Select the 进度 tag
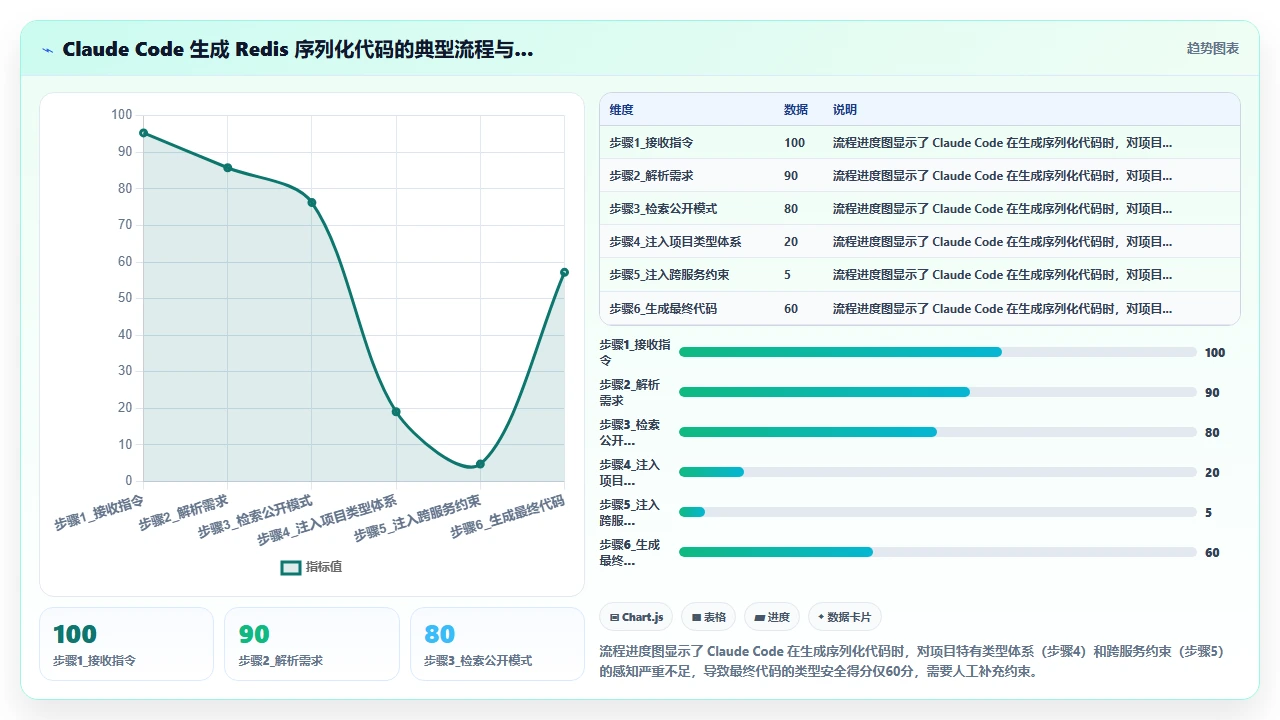The height and width of the screenshot is (720, 1280). click(x=772, y=617)
